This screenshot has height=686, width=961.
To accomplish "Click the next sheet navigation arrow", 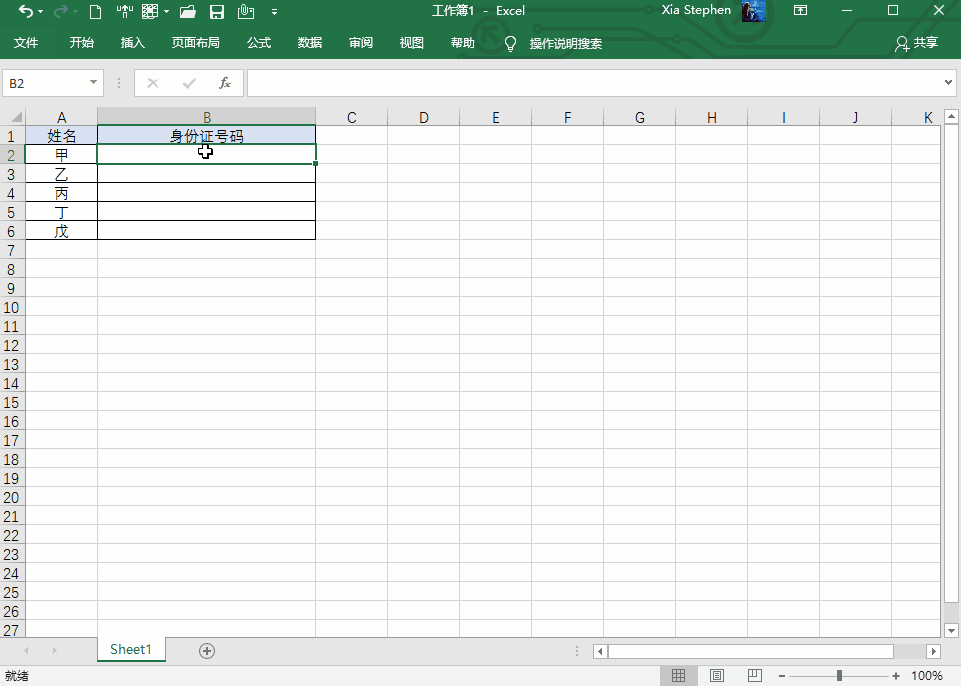I will tap(55, 650).
